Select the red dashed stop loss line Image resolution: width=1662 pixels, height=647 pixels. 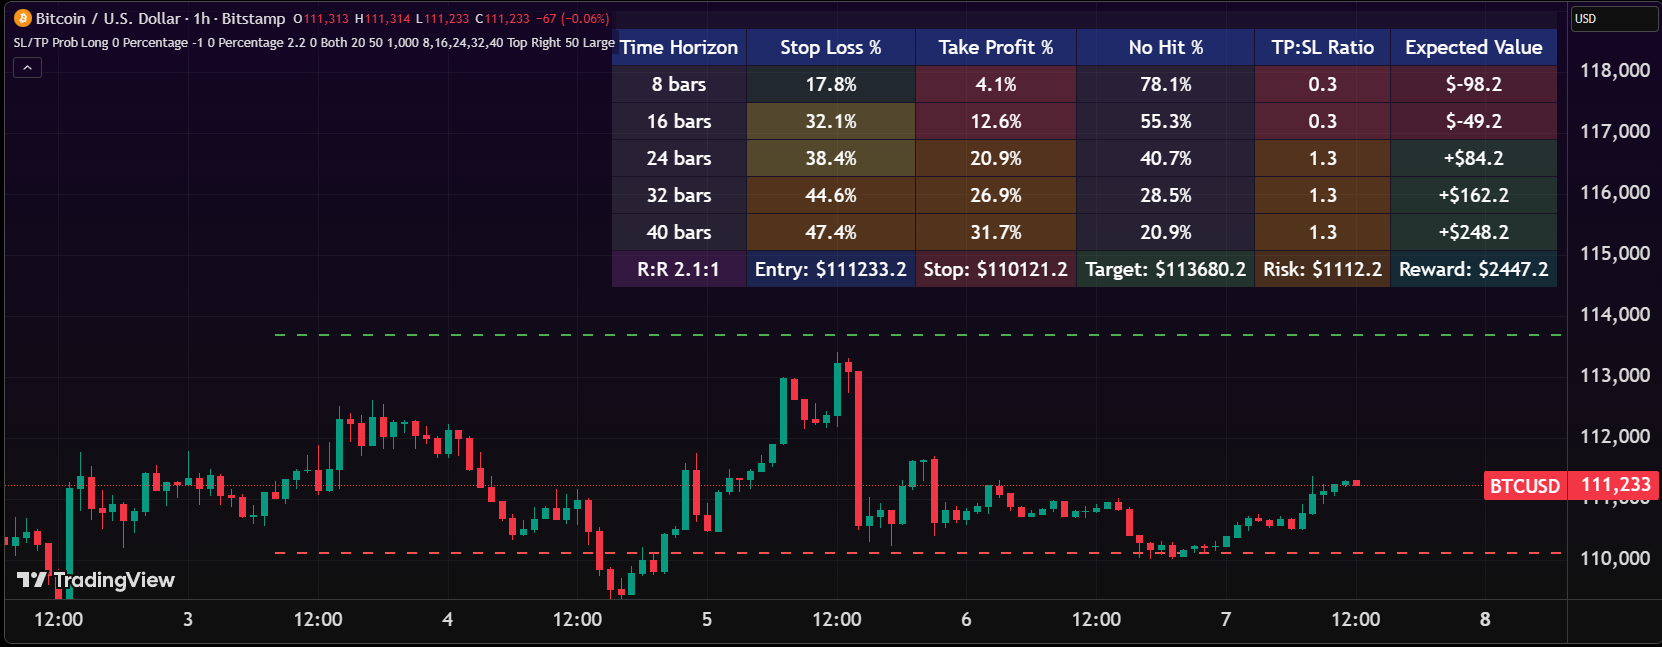click(x=917, y=552)
